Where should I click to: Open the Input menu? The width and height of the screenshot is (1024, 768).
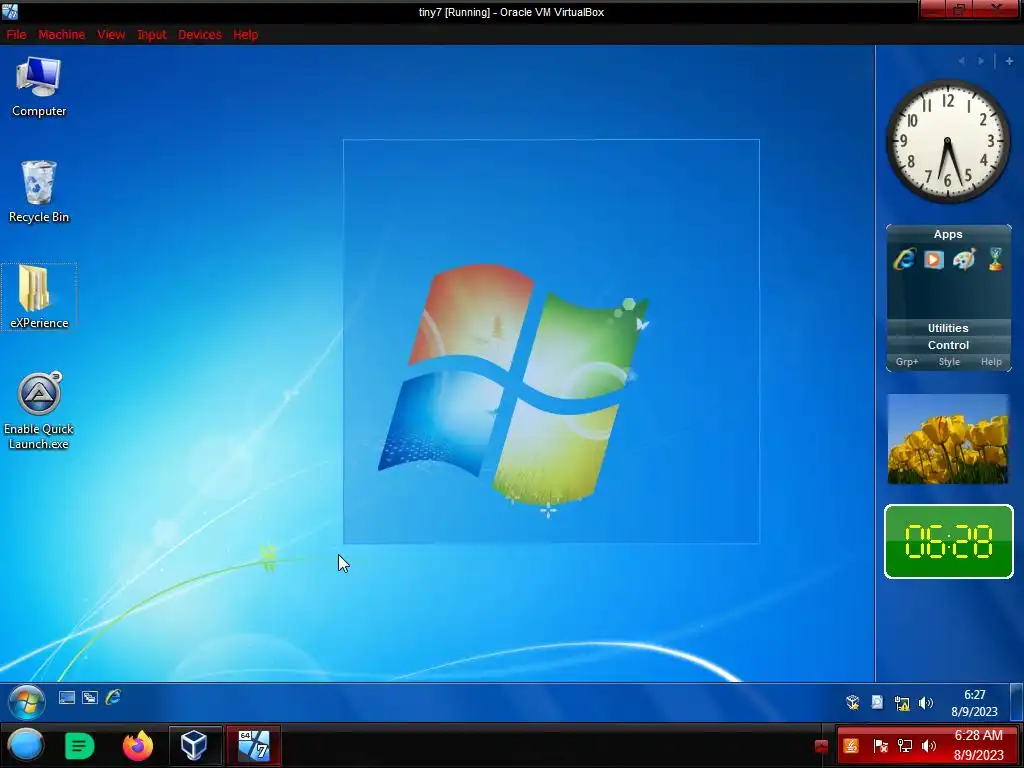[152, 35]
